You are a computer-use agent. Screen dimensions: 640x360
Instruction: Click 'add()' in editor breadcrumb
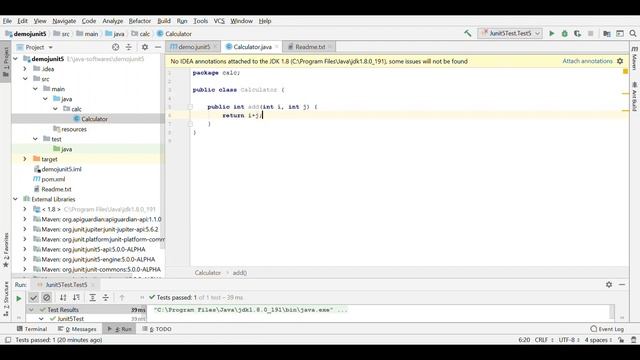(x=240, y=273)
